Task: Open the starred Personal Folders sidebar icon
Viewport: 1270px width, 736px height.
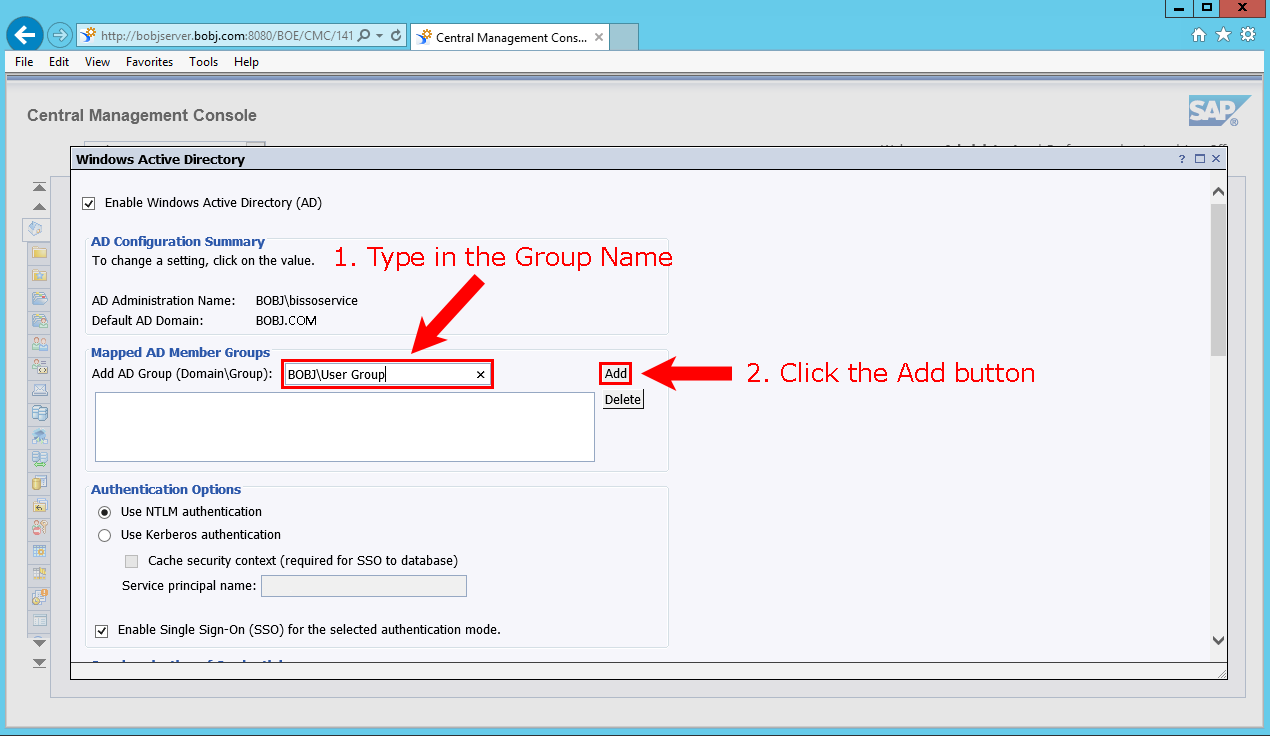Action: tap(40, 275)
